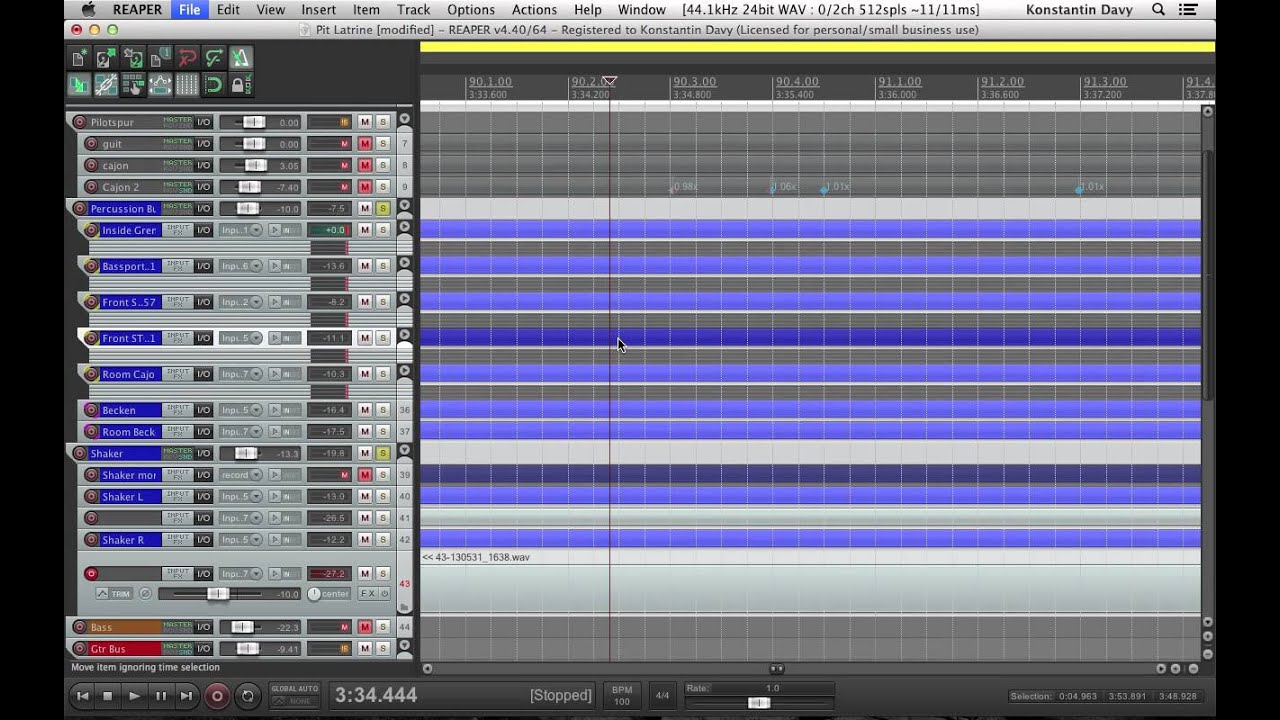
Task: Disarm record on Inside Gren track
Action: point(91,230)
